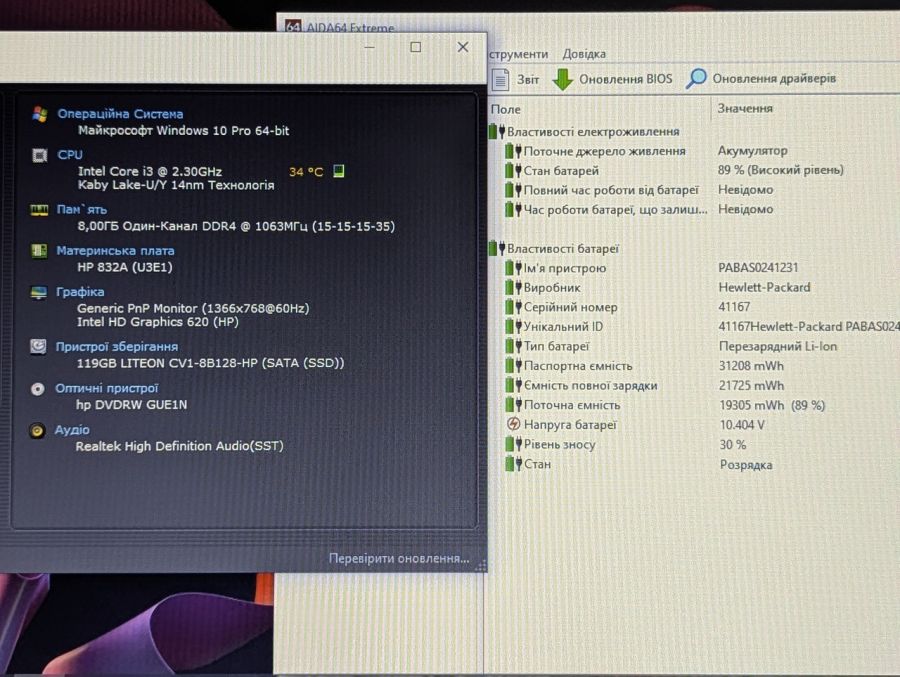Select the current capacity value 19305 mWh (89 %)

[x=772, y=405]
